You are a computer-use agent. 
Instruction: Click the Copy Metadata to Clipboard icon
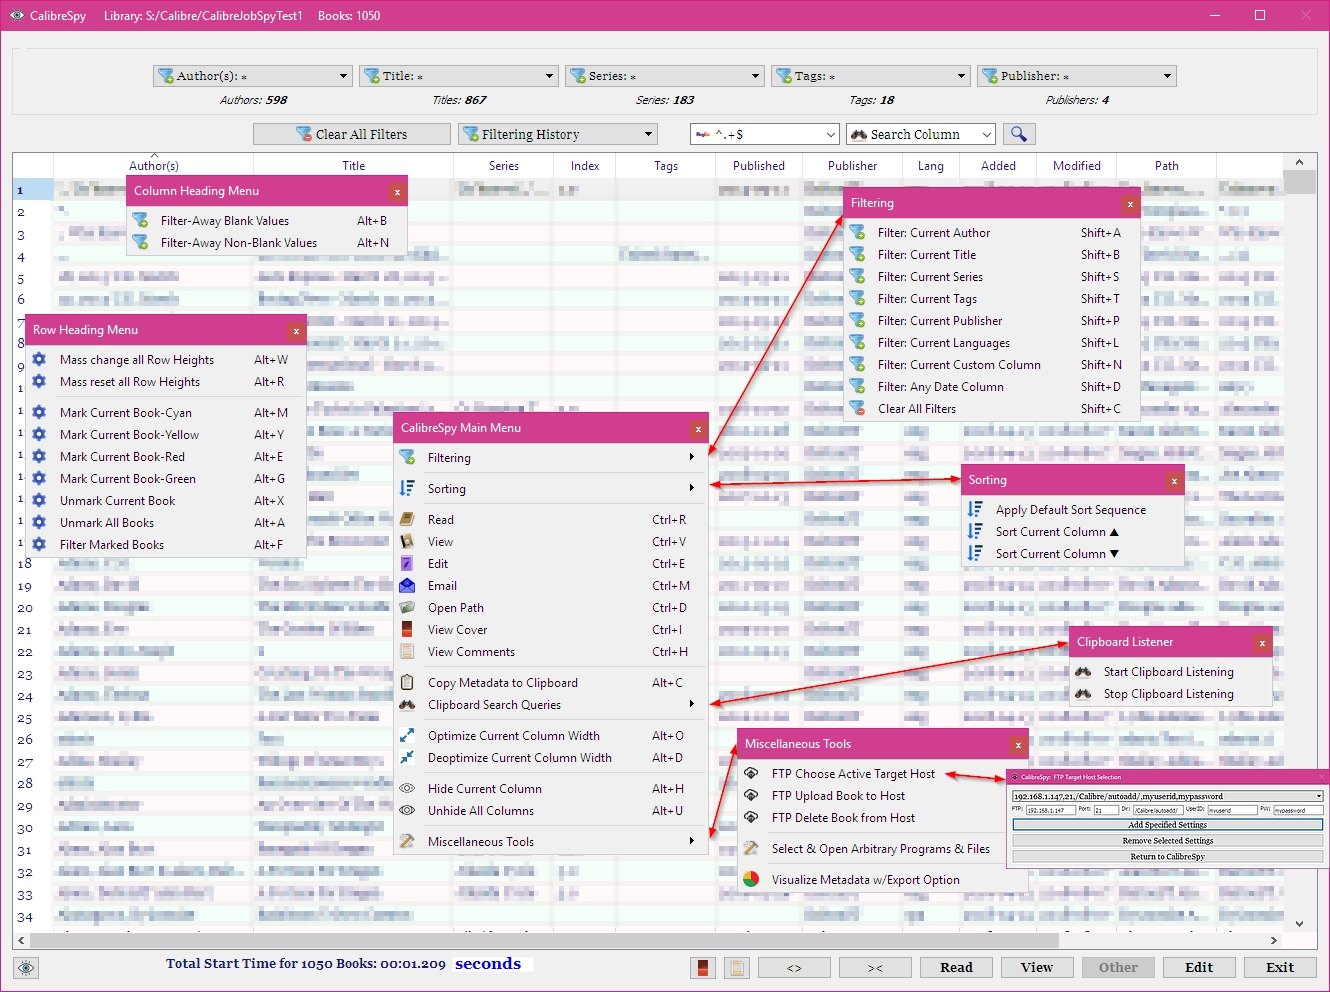[x=407, y=682]
